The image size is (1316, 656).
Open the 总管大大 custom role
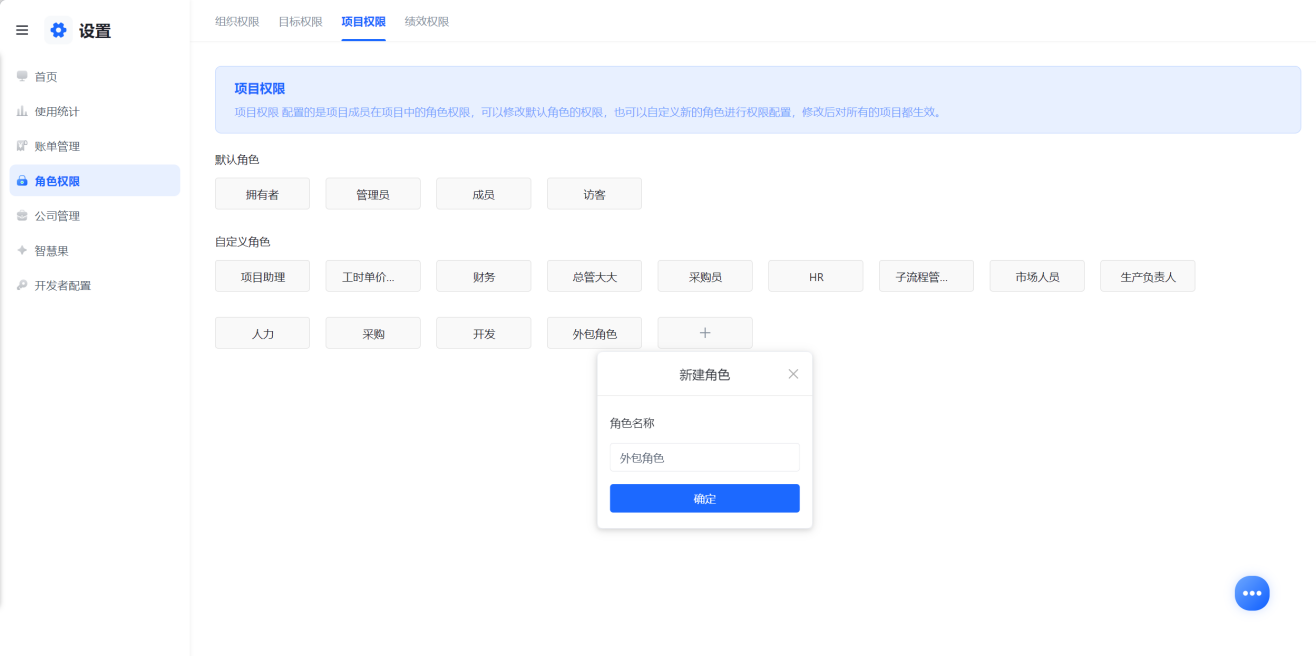tap(594, 276)
